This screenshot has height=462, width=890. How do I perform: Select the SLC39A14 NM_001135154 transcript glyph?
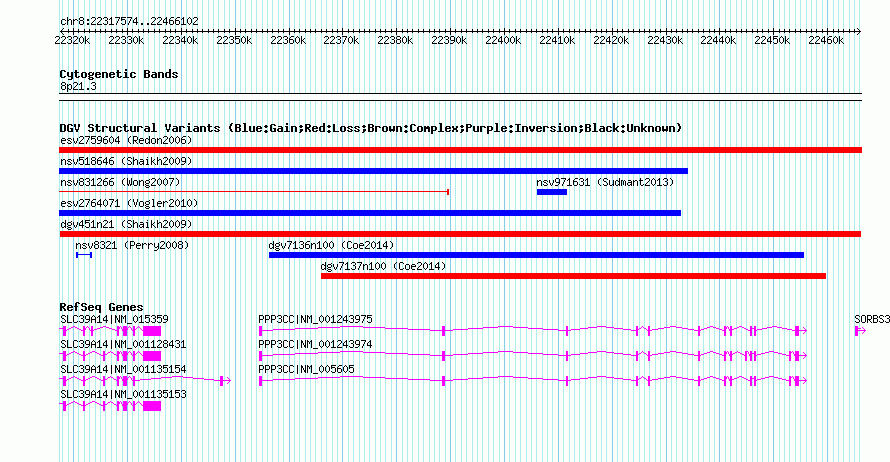point(145,381)
